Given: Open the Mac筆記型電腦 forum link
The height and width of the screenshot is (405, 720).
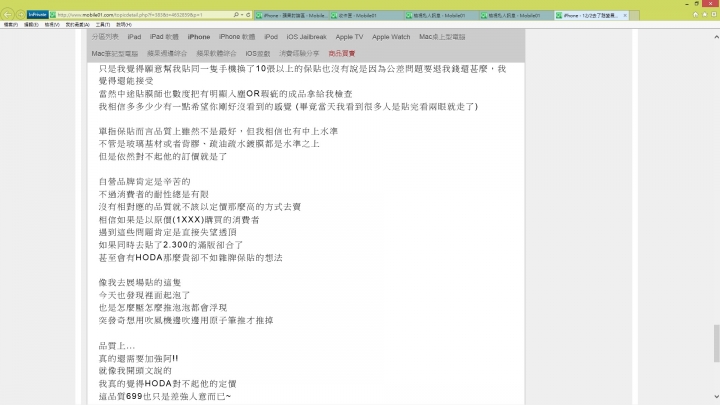Looking at the screenshot, I should (114, 54).
